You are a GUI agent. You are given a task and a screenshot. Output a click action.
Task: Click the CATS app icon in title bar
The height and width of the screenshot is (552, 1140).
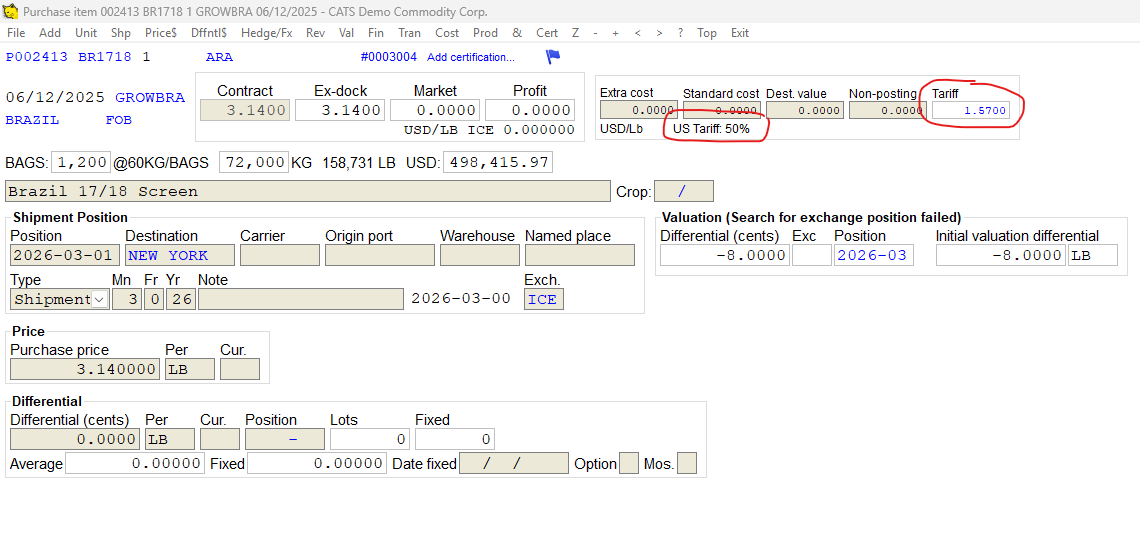coord(11,12)
